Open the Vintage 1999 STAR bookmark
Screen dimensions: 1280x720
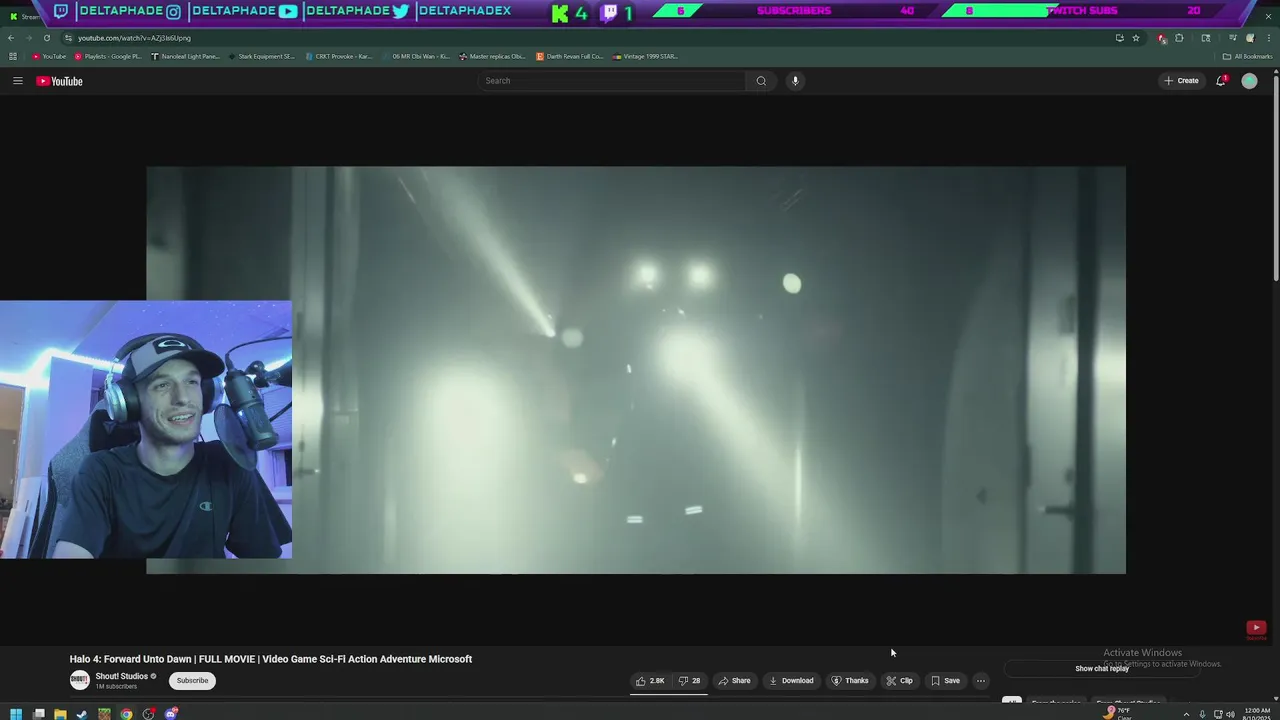(646, 56)
